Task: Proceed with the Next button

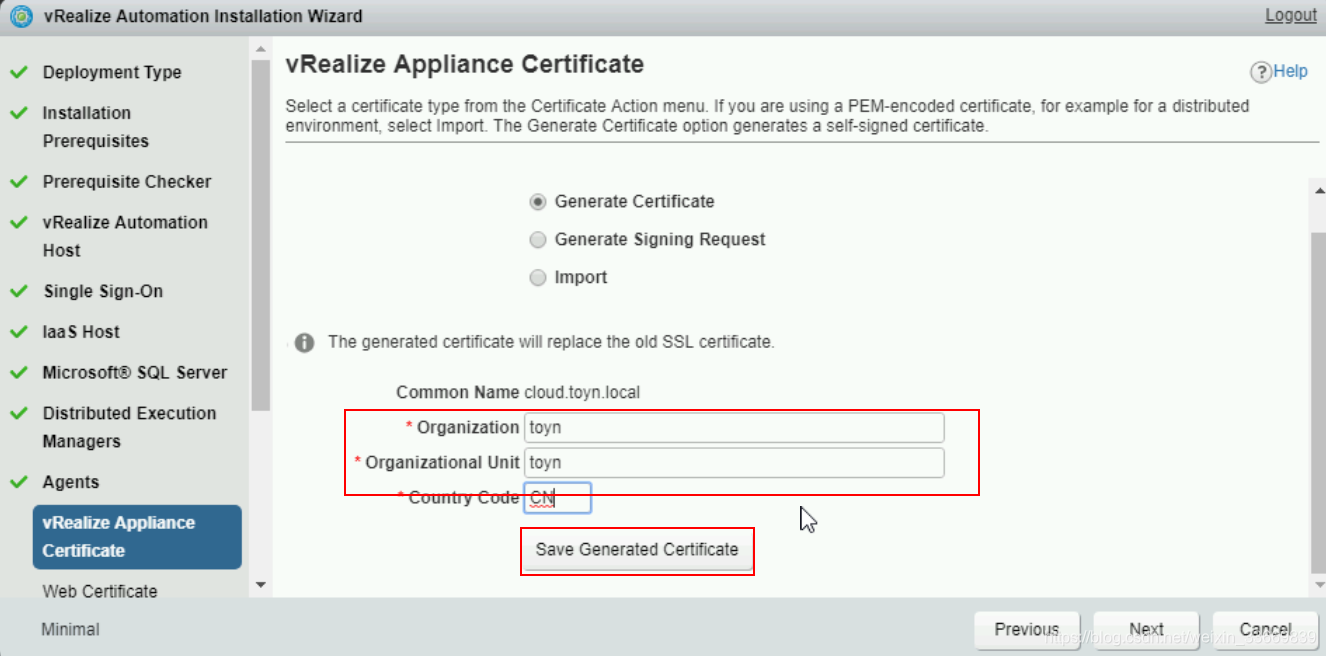Action: 1146,630
